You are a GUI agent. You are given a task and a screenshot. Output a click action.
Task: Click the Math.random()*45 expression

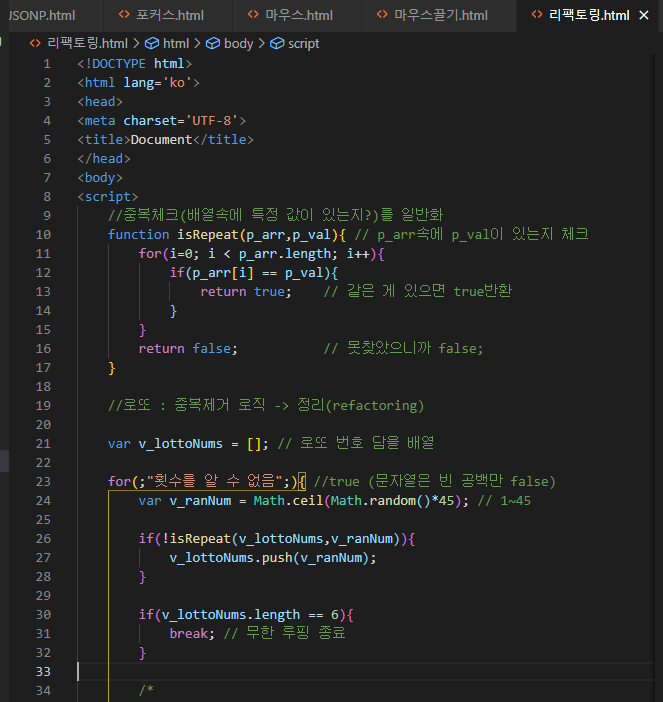coord(392,501)
